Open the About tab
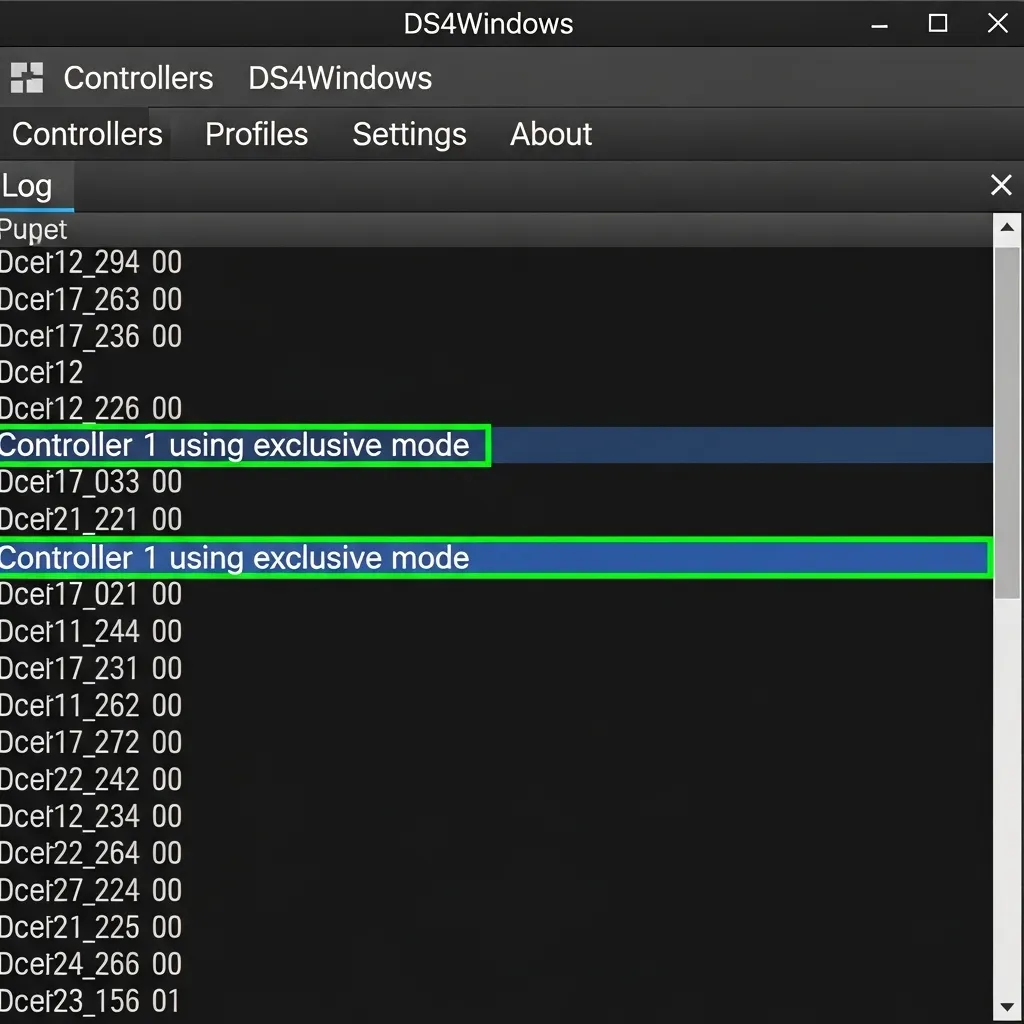 [x=550, y=134]
